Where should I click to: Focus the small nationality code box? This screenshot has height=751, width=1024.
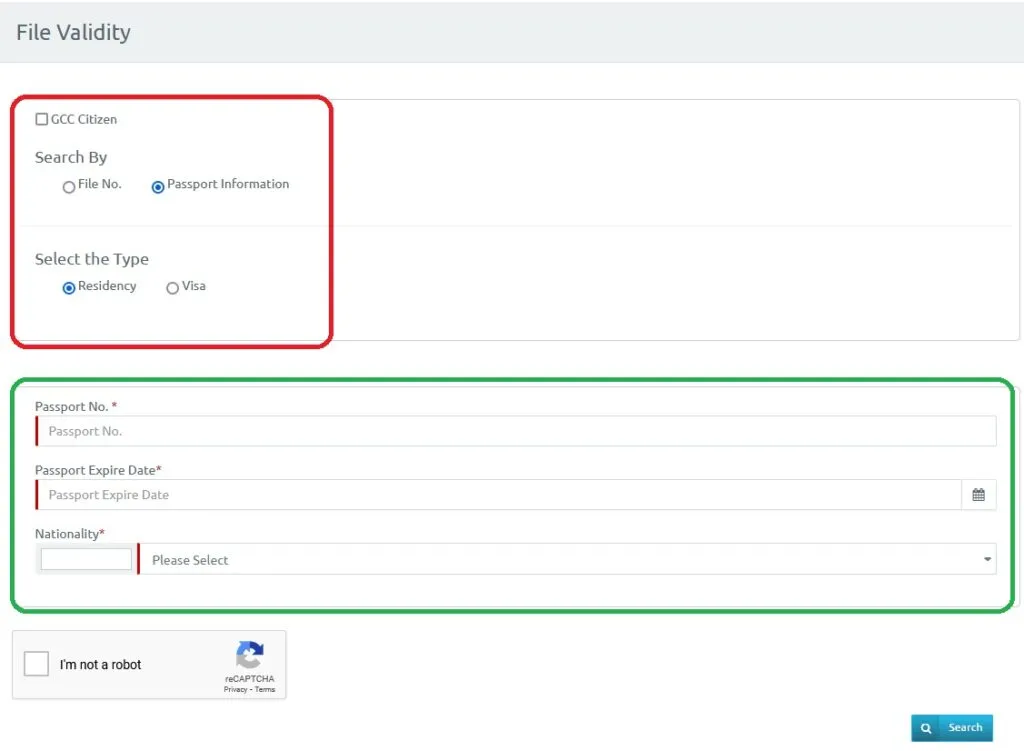86,559
